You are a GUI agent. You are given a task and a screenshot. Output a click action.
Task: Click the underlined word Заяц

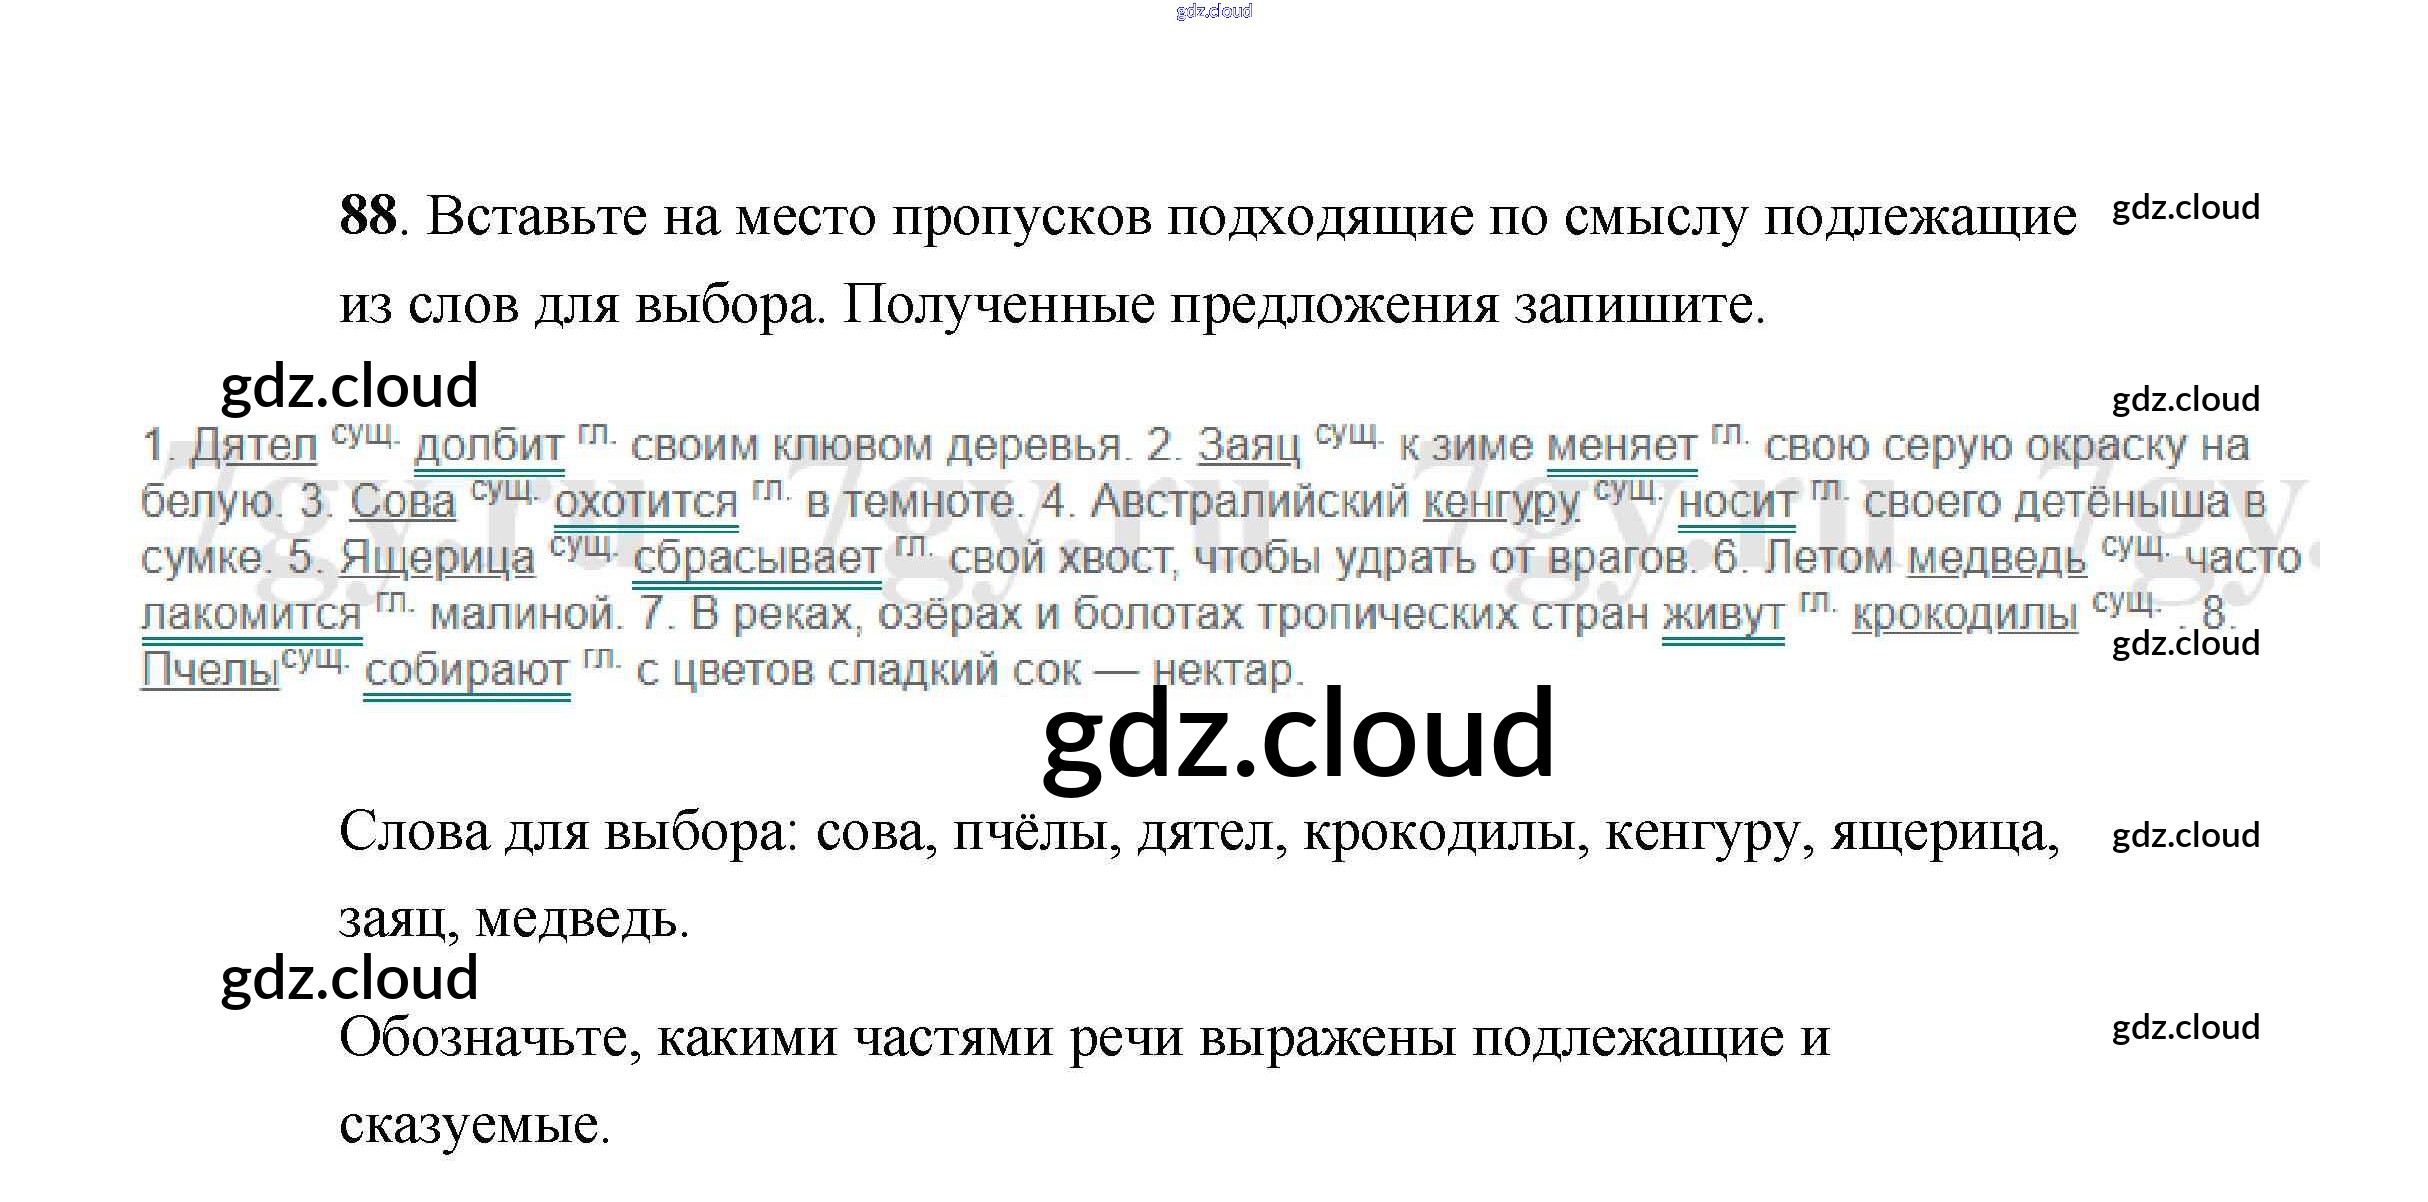(x=1248, y=446)
